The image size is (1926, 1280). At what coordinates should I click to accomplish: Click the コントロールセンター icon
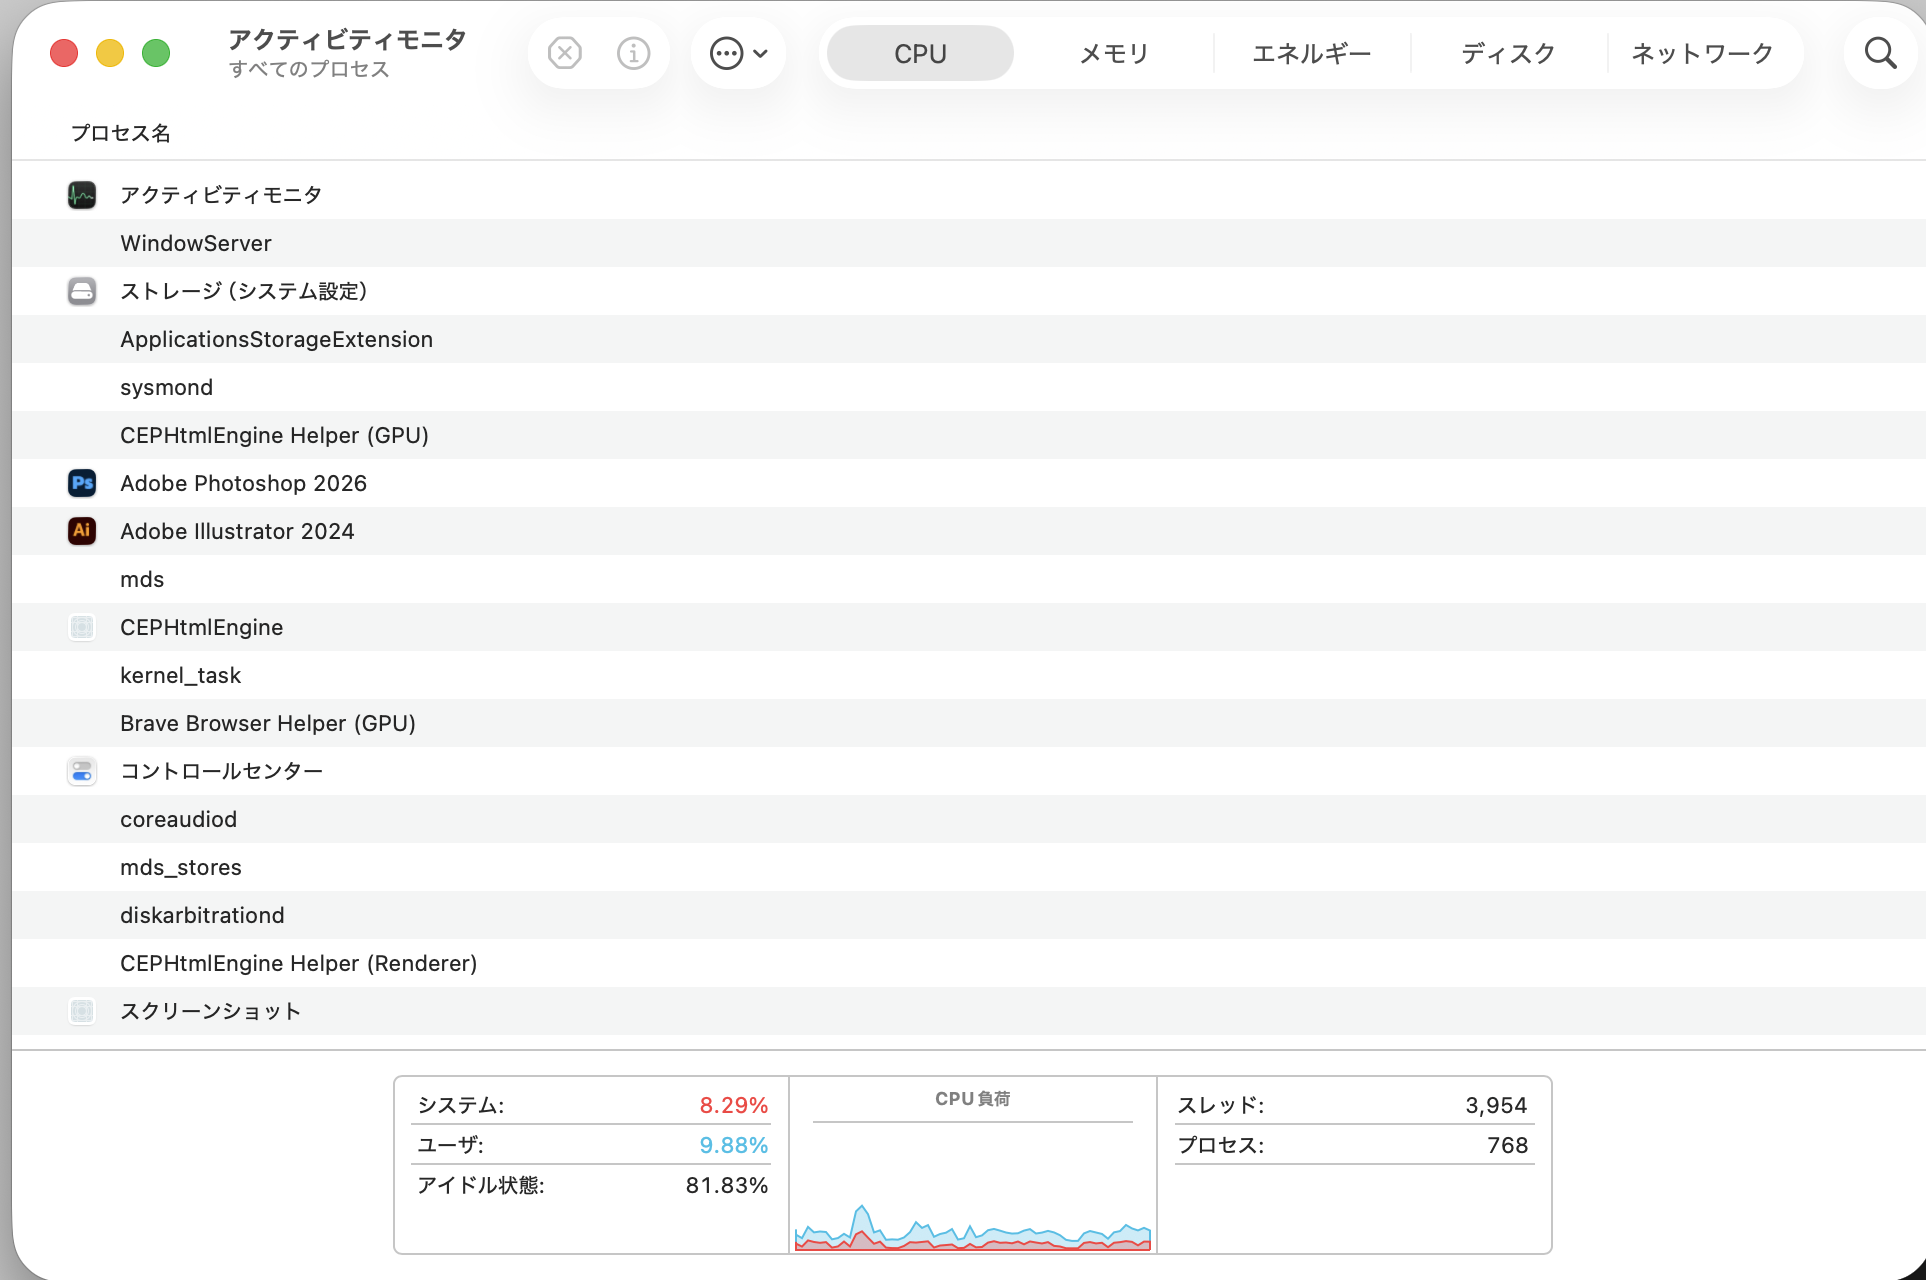[82, 771]
